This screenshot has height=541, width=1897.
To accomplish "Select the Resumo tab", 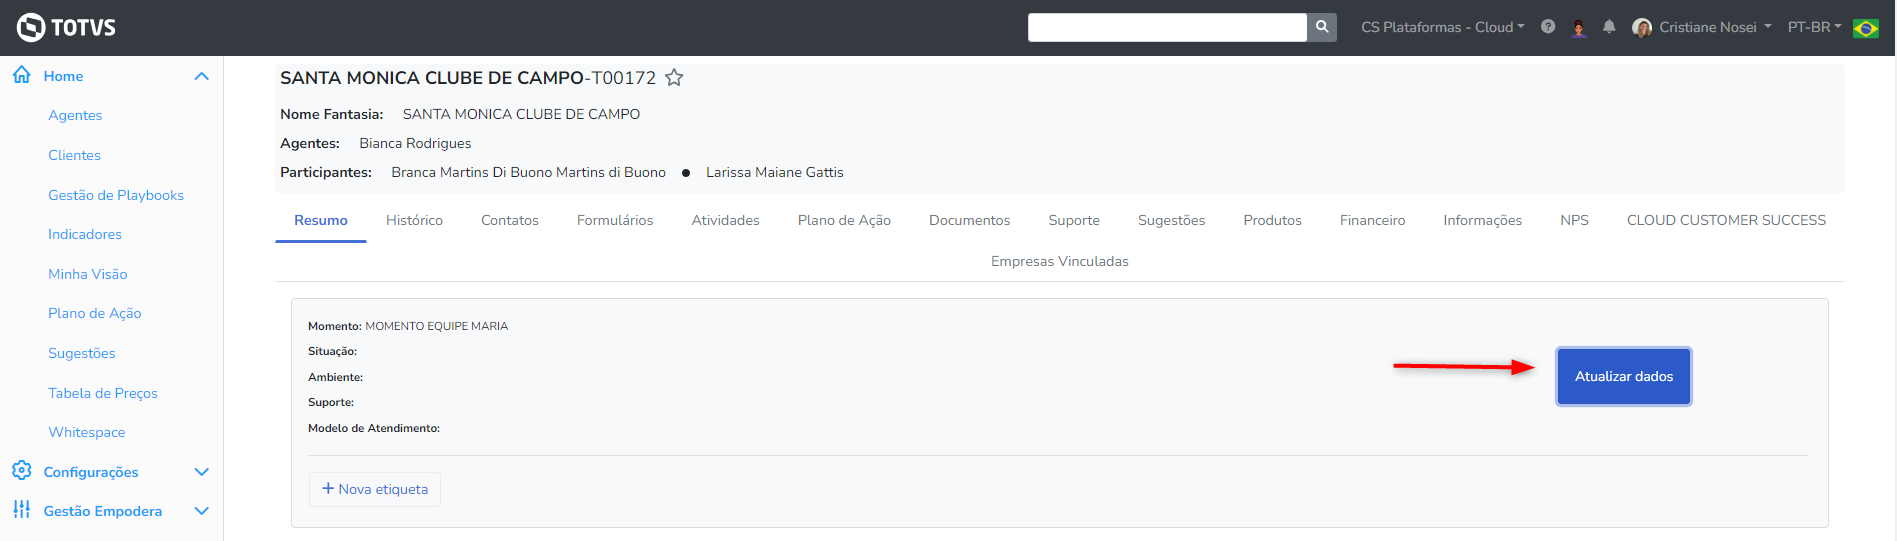I will tap(321, 220).
